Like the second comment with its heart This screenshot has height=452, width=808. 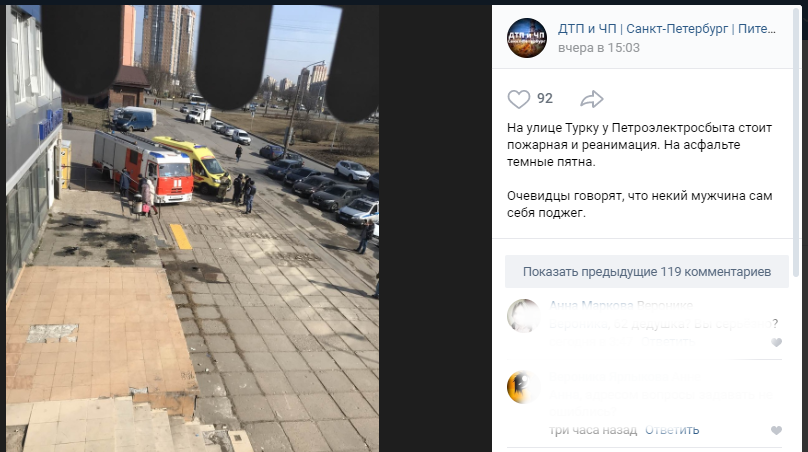tap(776, 430)
